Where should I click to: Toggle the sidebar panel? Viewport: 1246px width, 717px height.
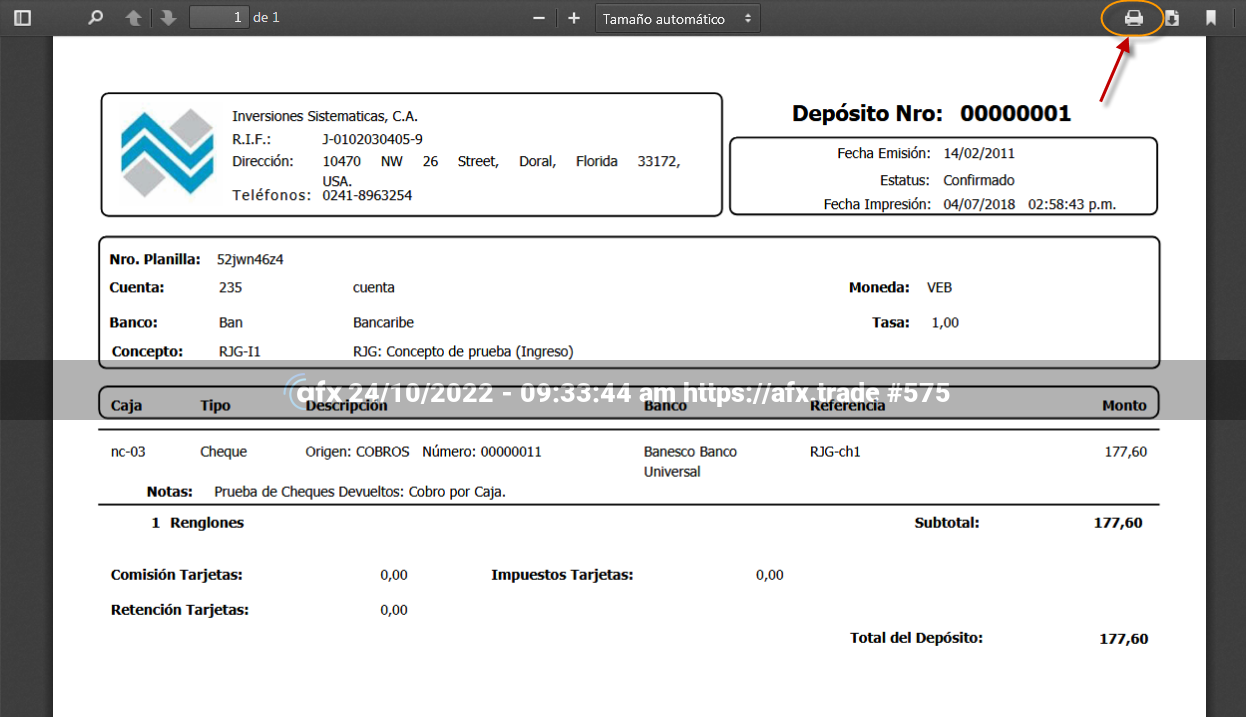click(x=22, y=18)
